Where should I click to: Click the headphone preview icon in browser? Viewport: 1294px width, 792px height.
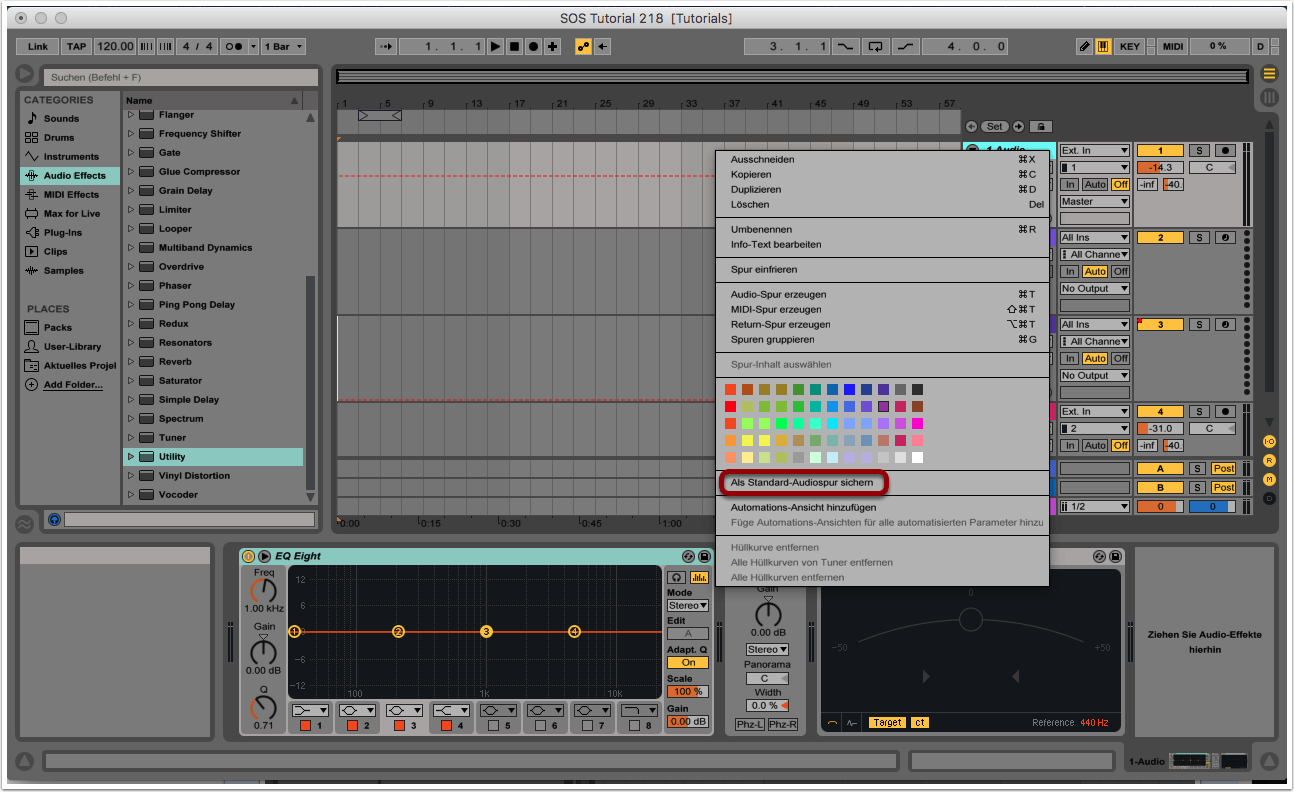pos(53,520)
